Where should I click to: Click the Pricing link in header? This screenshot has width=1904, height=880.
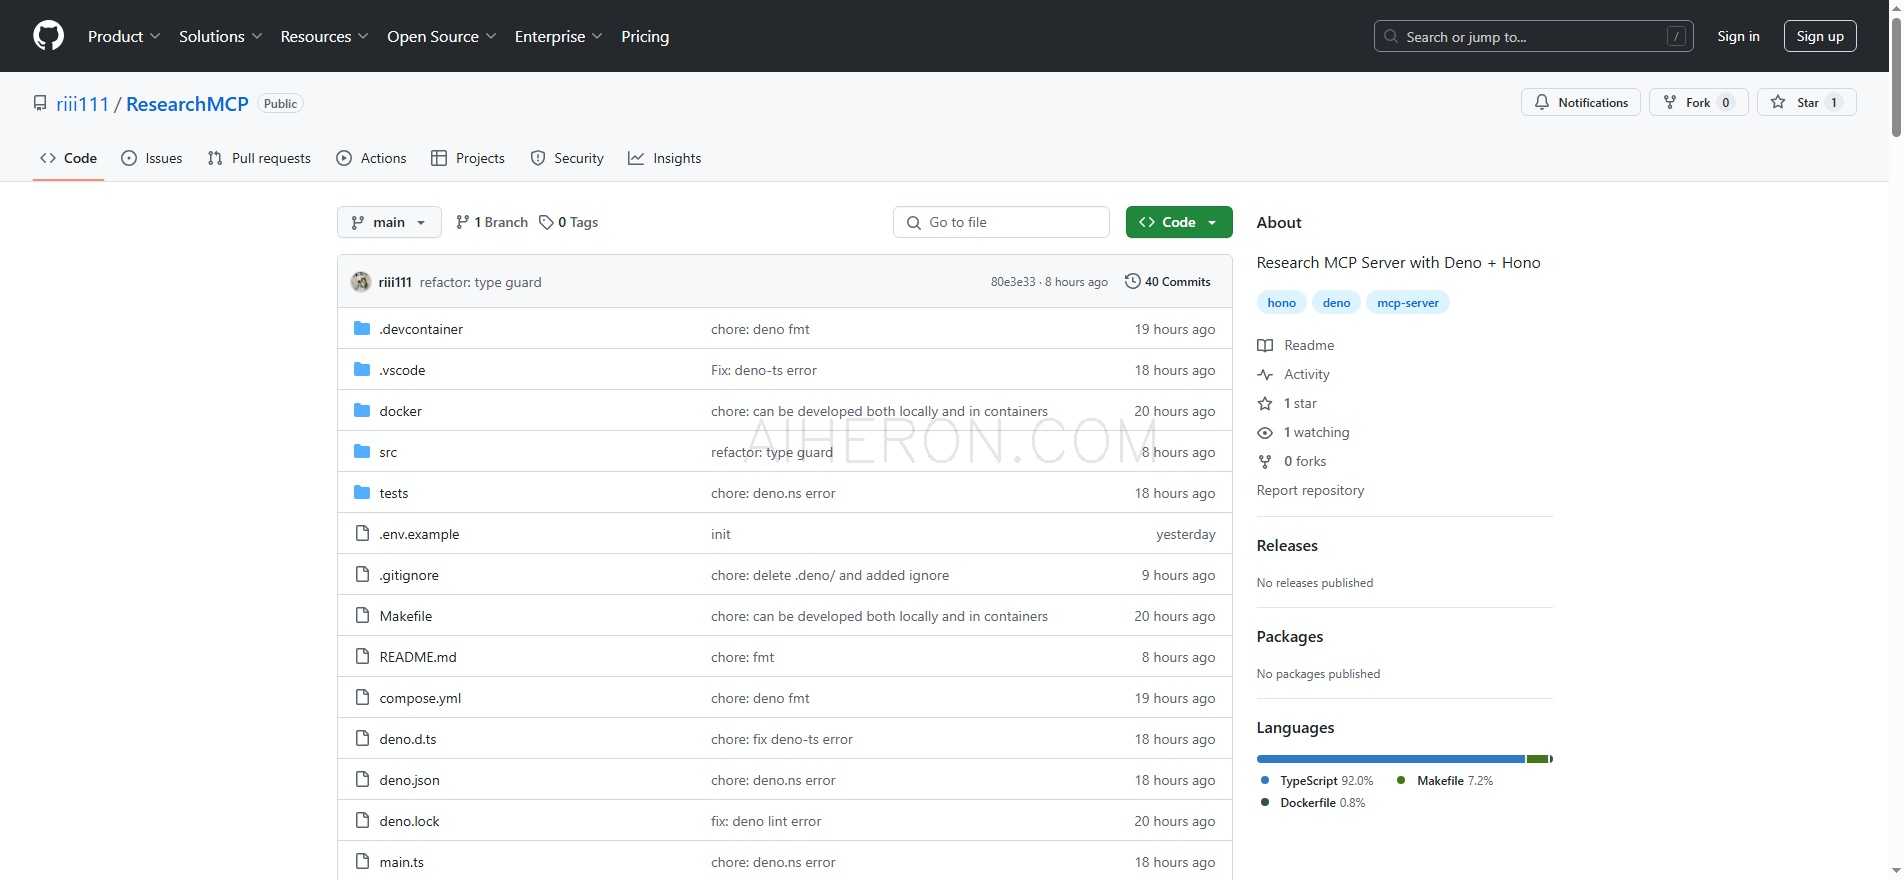click(645, 36)
